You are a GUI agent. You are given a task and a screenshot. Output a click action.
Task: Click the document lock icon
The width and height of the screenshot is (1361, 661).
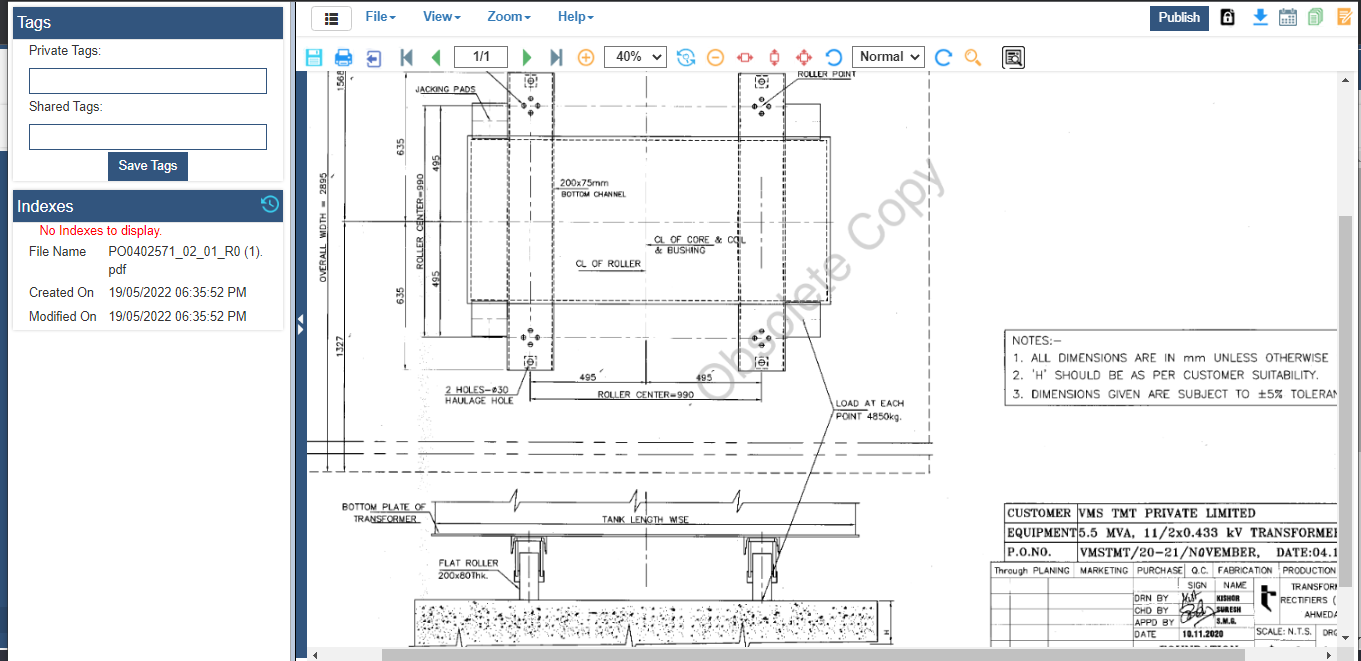(1228, 17)
